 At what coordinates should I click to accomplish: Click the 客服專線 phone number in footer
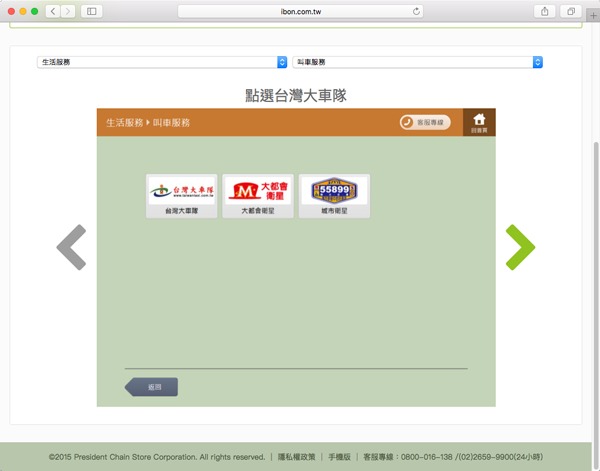[453, 457]
